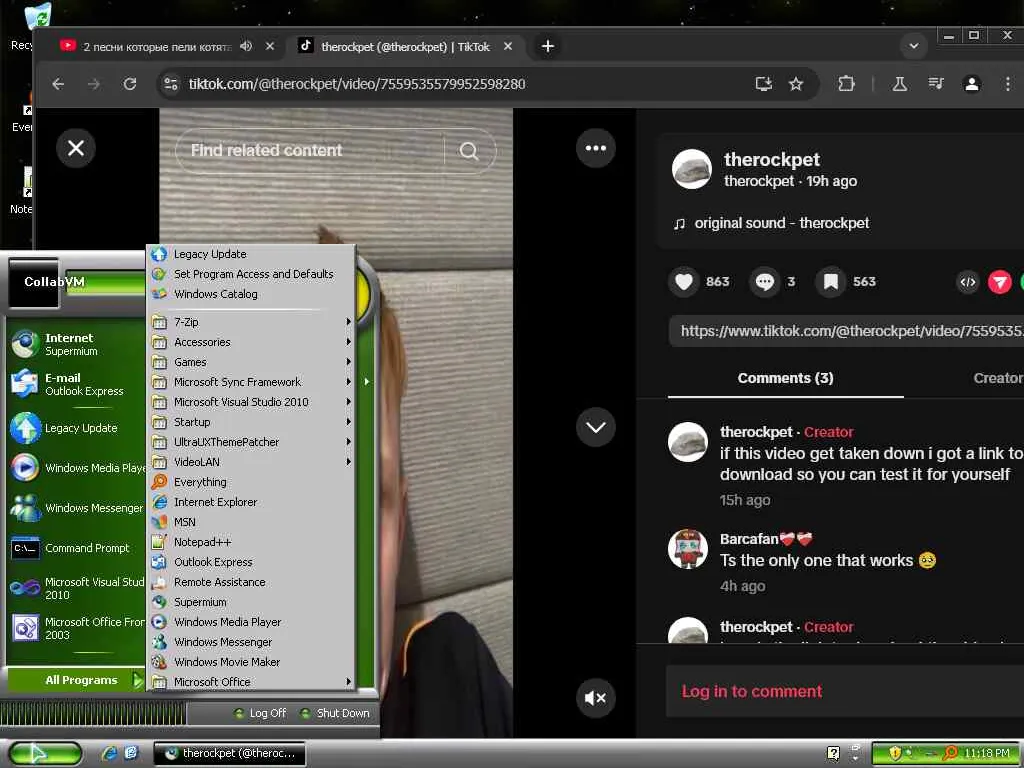Image resolution: width=1024 pixels, height=768 pixels.
Task: Go to next video with down chevron
Action: point(596,427)
